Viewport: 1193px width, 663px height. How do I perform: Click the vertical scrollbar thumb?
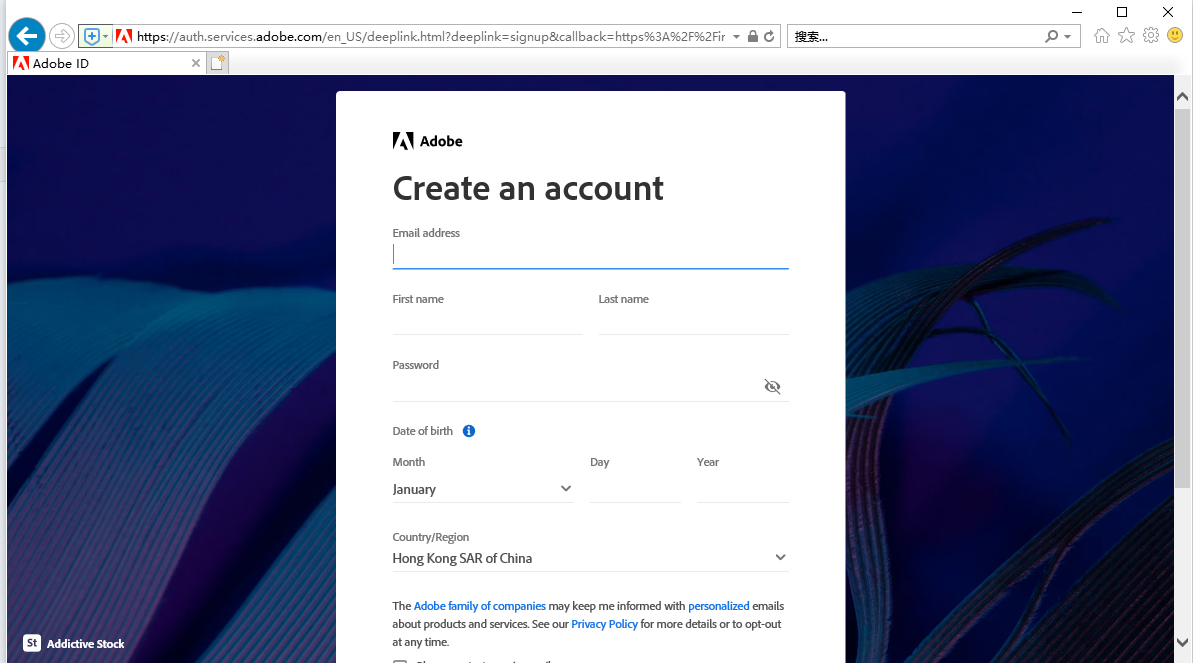[x=1182, y=298]
